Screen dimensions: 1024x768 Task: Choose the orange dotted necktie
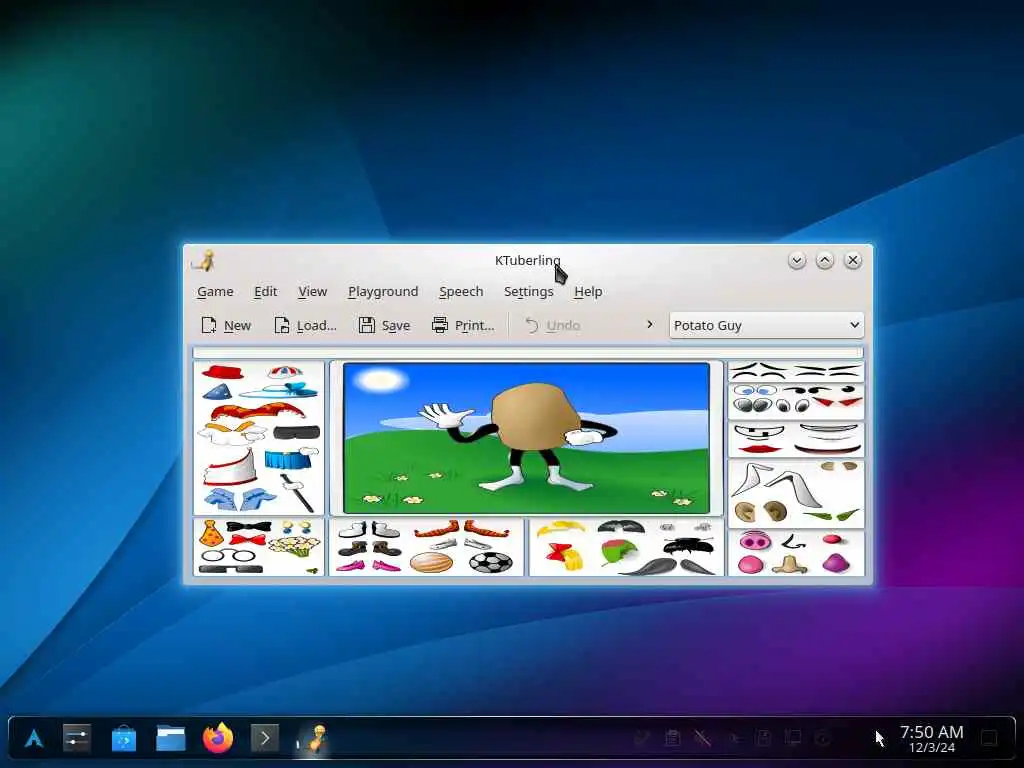click(212, 534)
